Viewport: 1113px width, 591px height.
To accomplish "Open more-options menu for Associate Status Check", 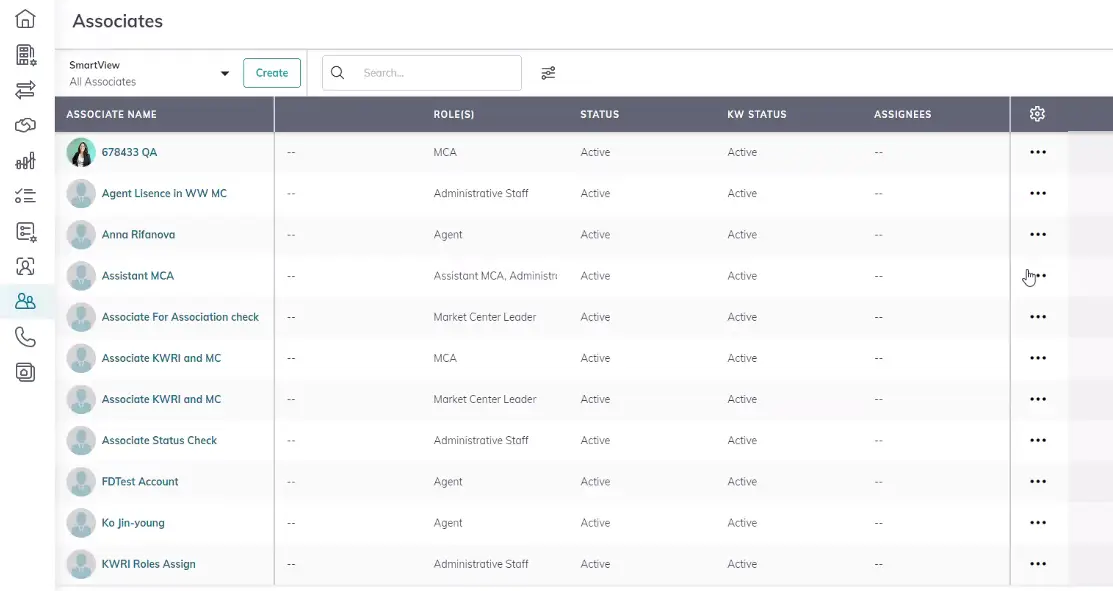I will coord(1038,440).
